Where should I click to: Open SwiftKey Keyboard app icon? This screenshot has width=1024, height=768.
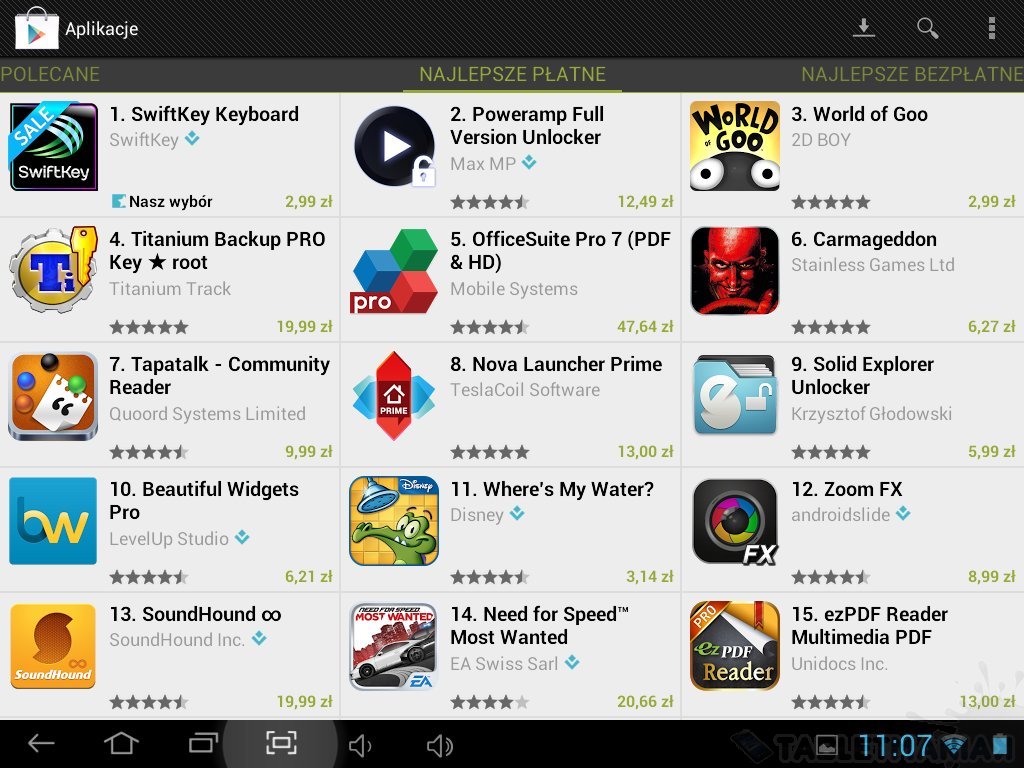[53, 146]
